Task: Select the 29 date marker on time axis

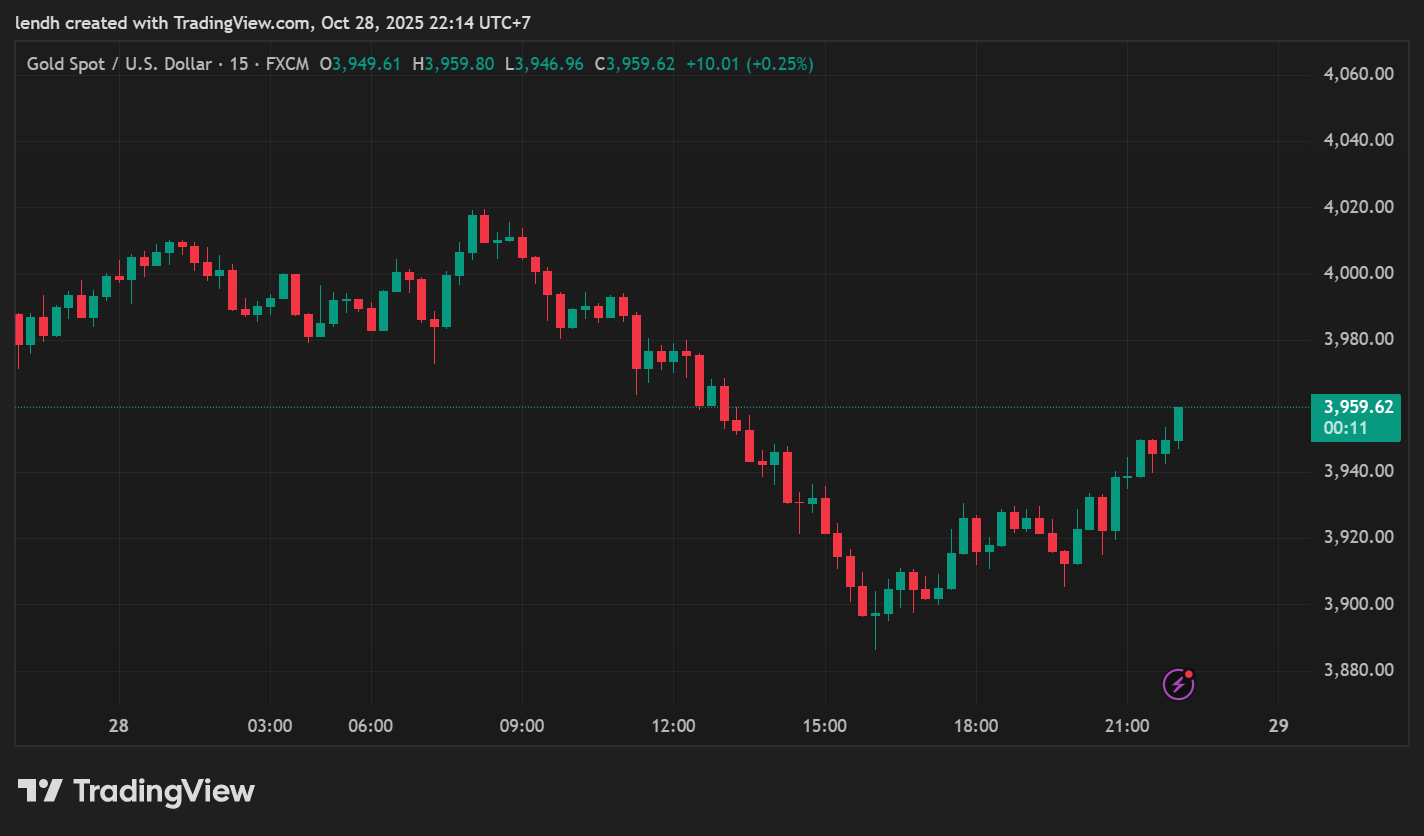Action: tap(1278, 726)
